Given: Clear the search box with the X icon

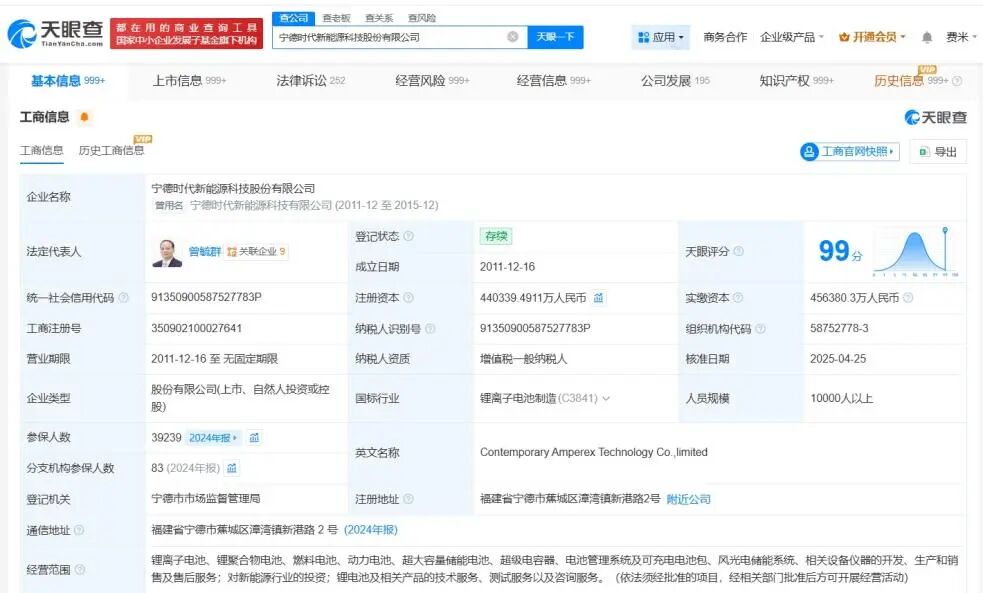Looking at the screenshot, I should point(513,37).
